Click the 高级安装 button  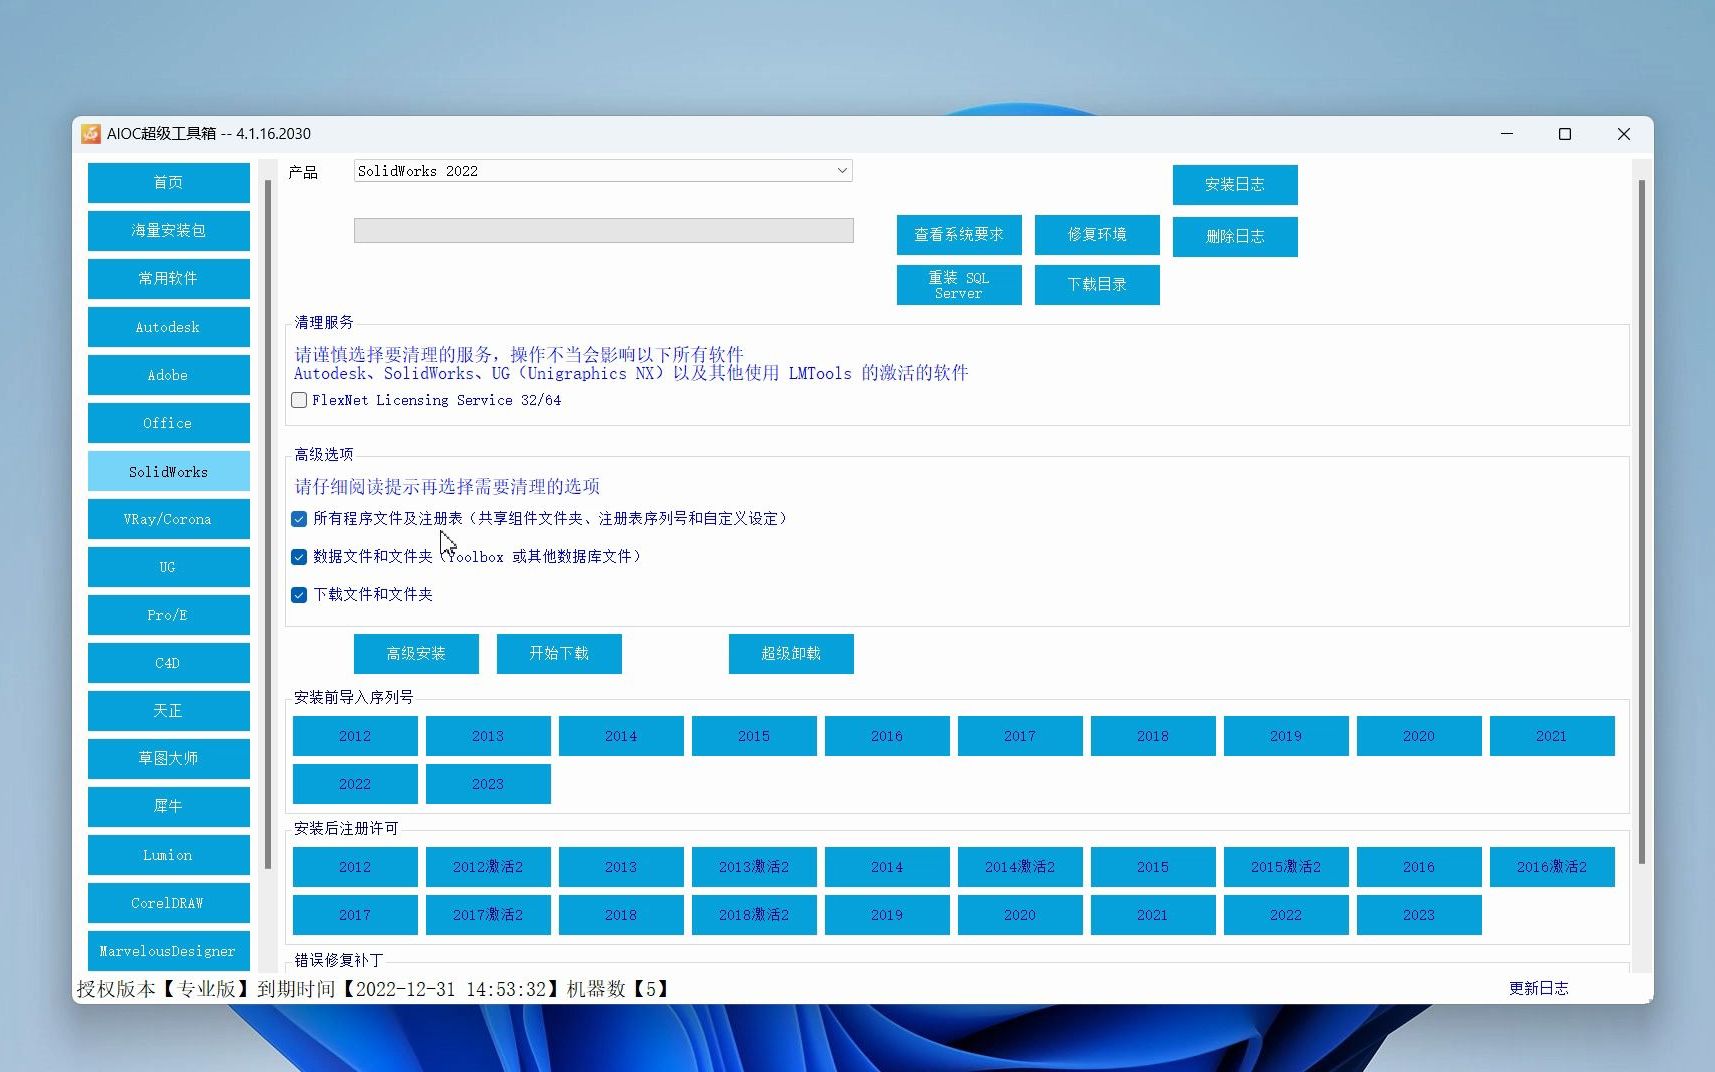point(416,654)
